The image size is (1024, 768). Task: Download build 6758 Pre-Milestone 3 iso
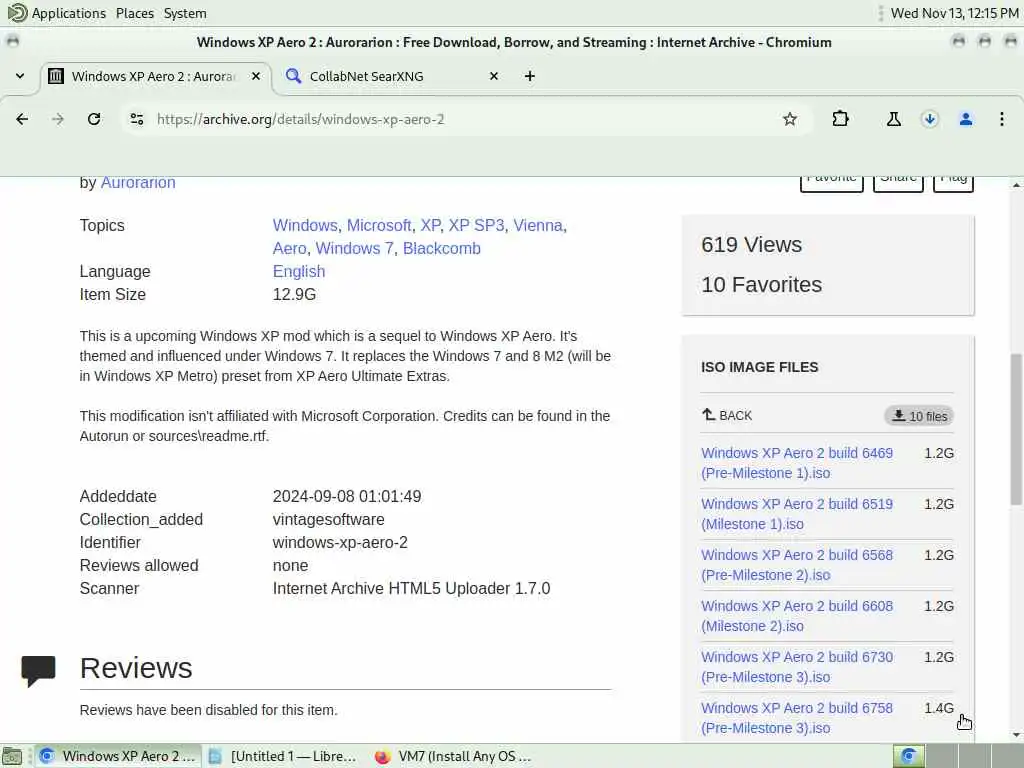797,718
